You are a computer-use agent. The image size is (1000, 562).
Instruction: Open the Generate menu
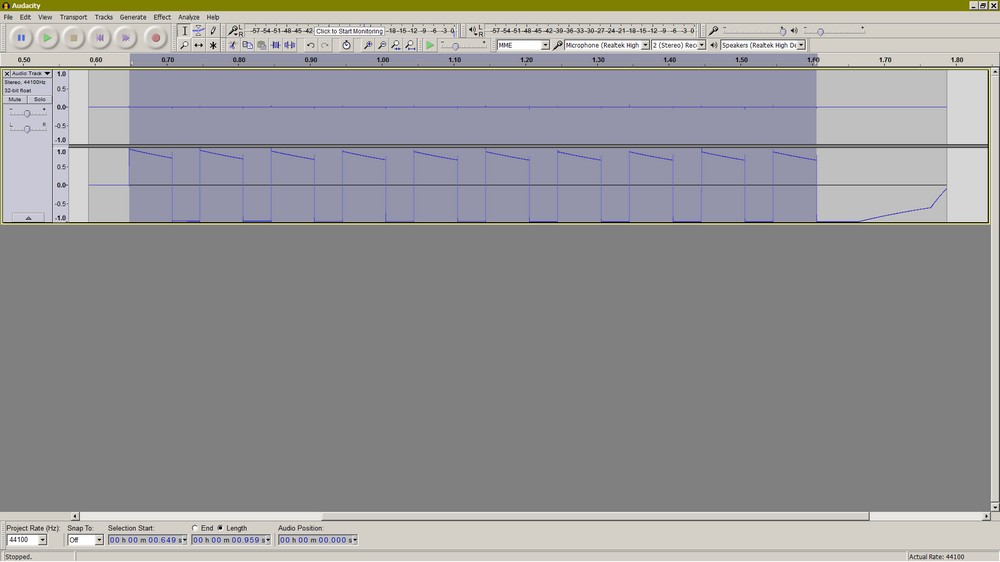click(x=133, y=17)
